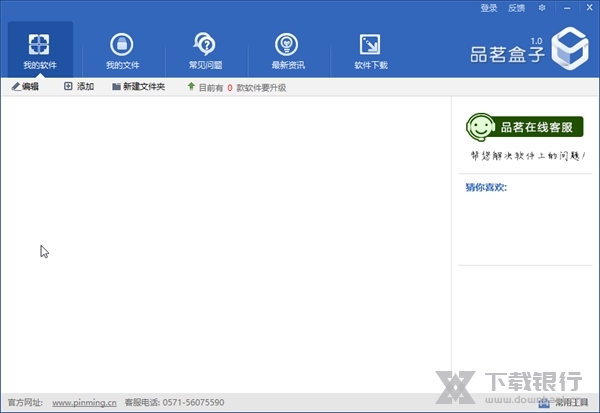The height and width of the screenshot is (413, 600).
Task: Close the 品茗盒子 window
Action: tap(589, 7)
